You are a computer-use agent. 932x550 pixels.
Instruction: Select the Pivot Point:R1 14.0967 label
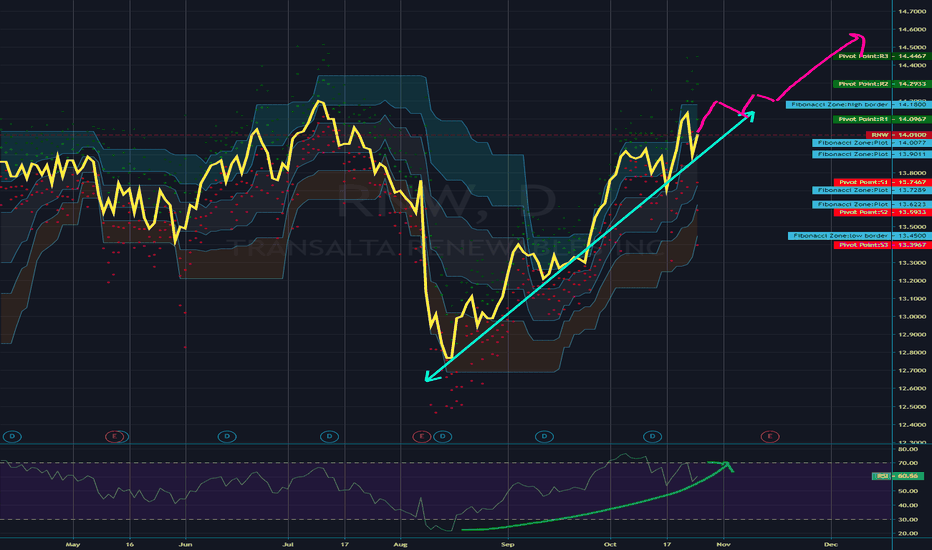pos(882,119)
